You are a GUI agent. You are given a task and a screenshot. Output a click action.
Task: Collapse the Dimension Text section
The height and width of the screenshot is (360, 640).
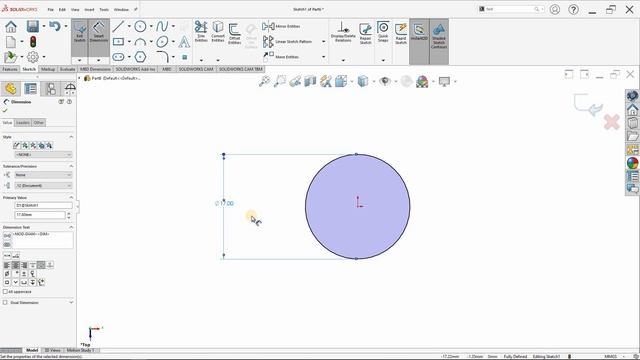pyautogui.click(x=71, y=227)
